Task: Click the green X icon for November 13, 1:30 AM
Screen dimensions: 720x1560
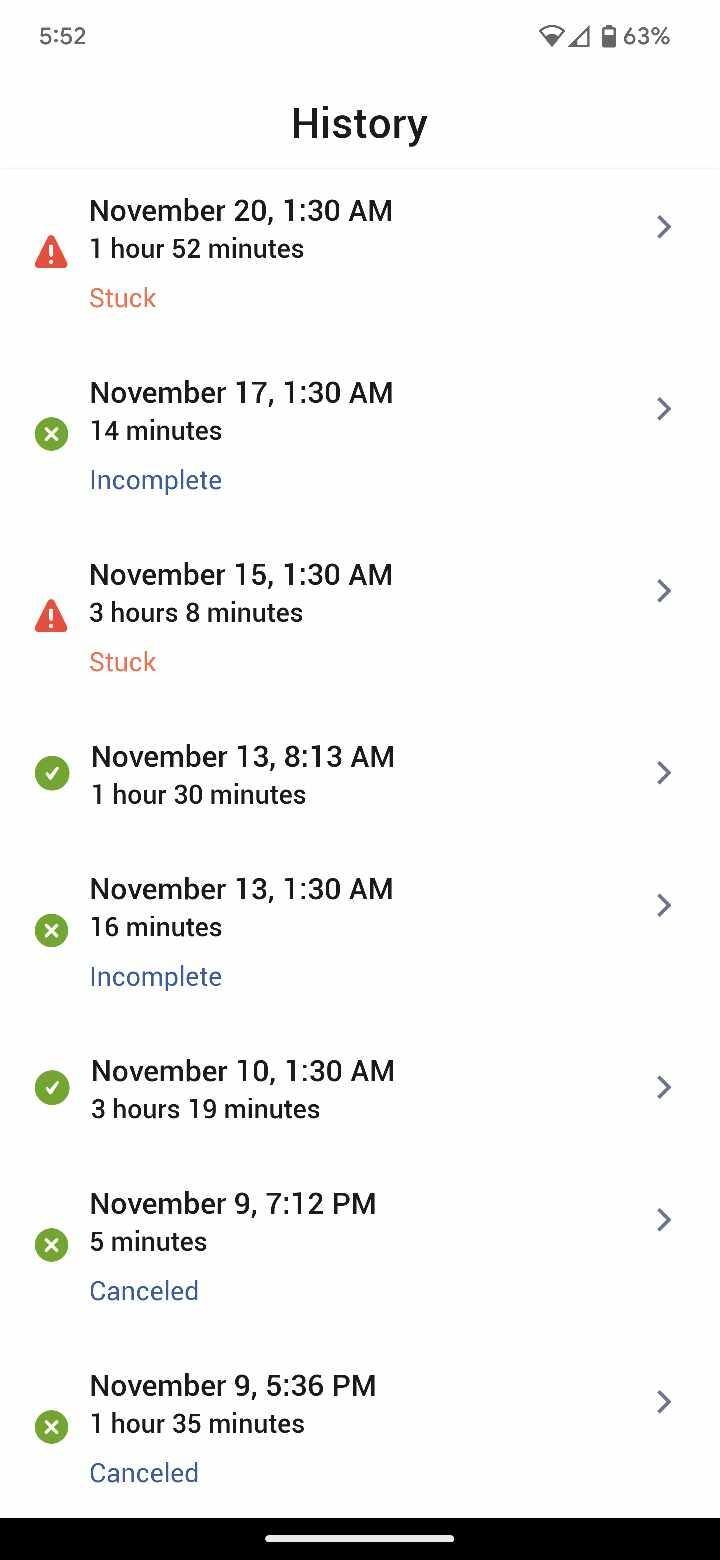Action: (x=51, y=930)
